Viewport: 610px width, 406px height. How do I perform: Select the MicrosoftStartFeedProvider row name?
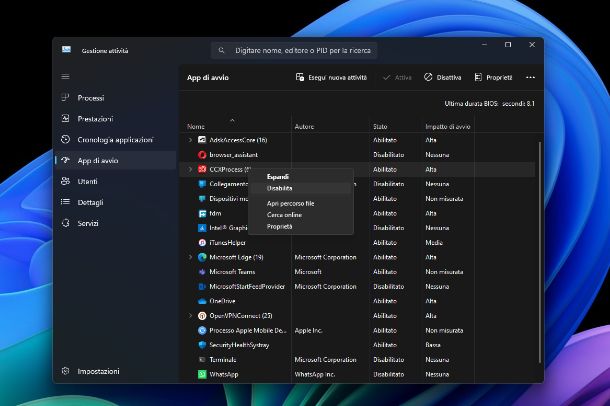point(247,287)
